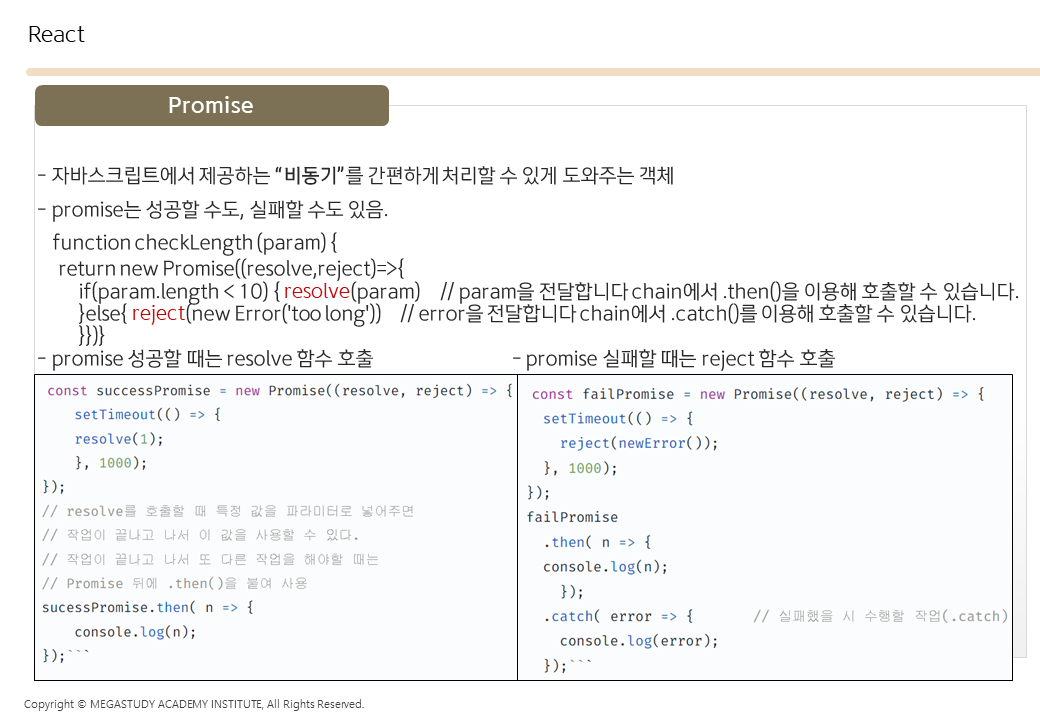Click "reject(newError());" code line

pyautogui.click(x=639, y=443)
